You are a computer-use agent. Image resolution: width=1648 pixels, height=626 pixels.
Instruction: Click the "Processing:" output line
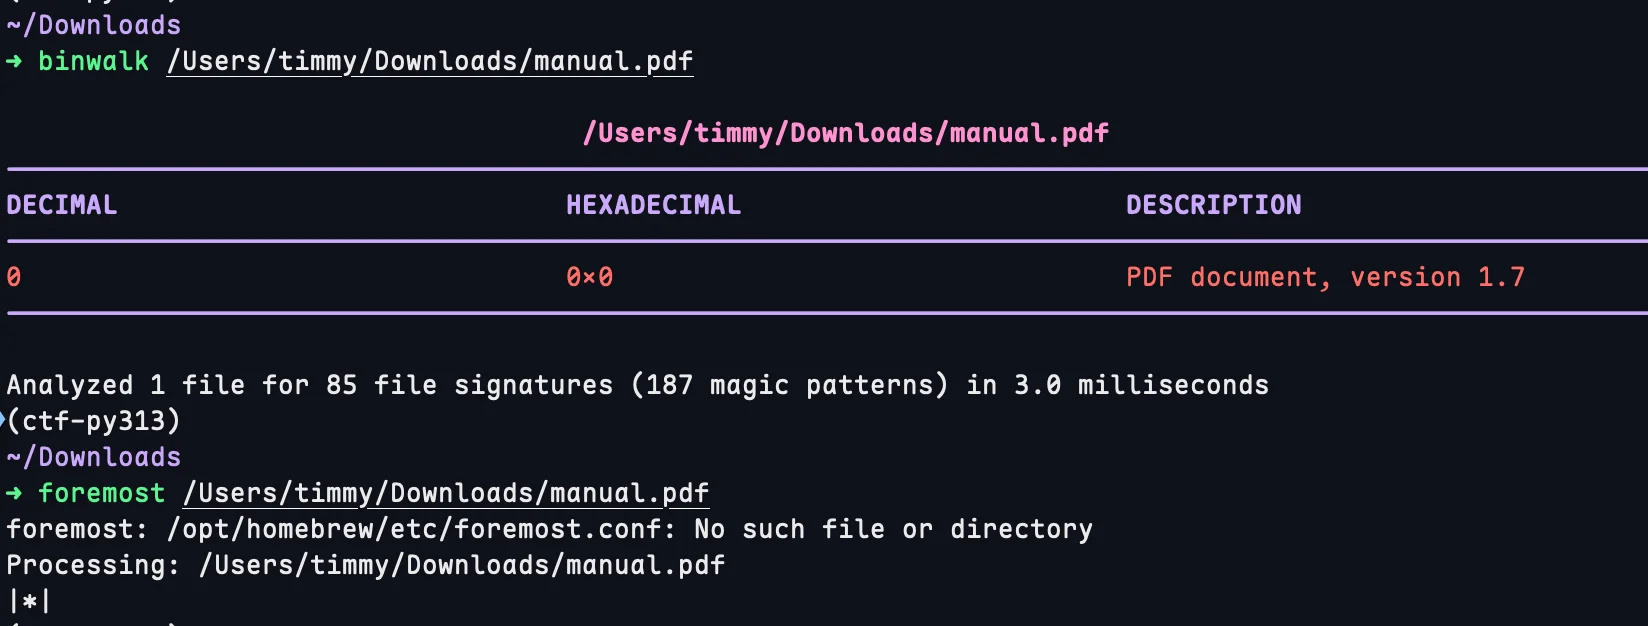pos(365,566)
